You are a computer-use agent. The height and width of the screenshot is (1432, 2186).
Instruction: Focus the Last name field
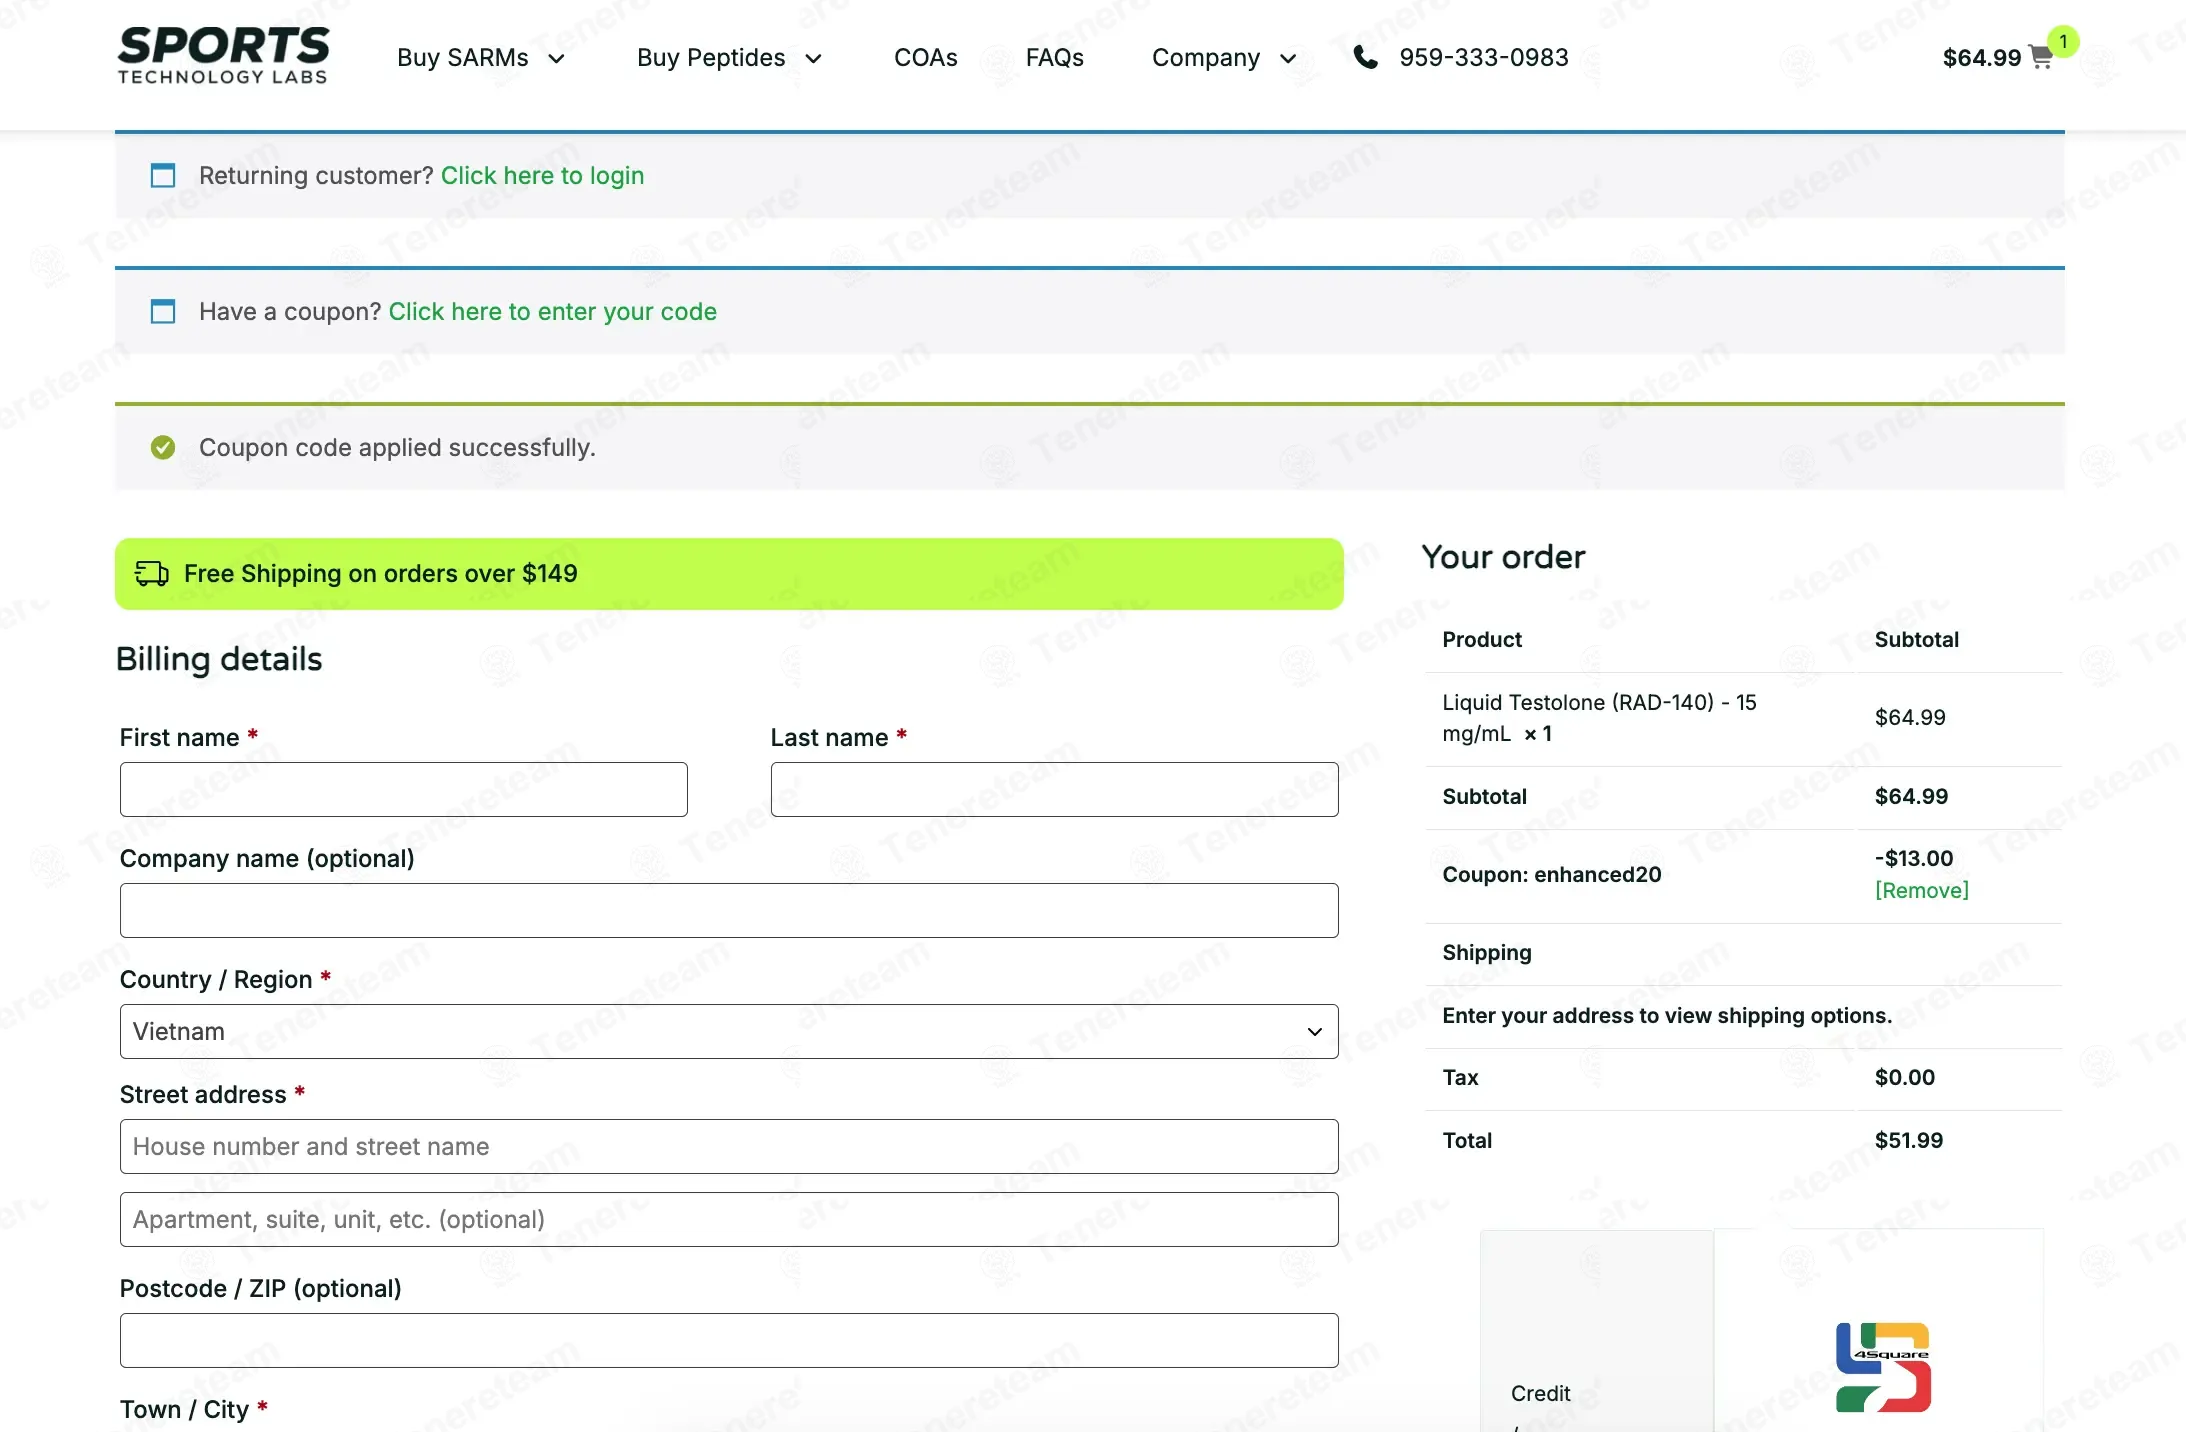(x=1055, y=790)
